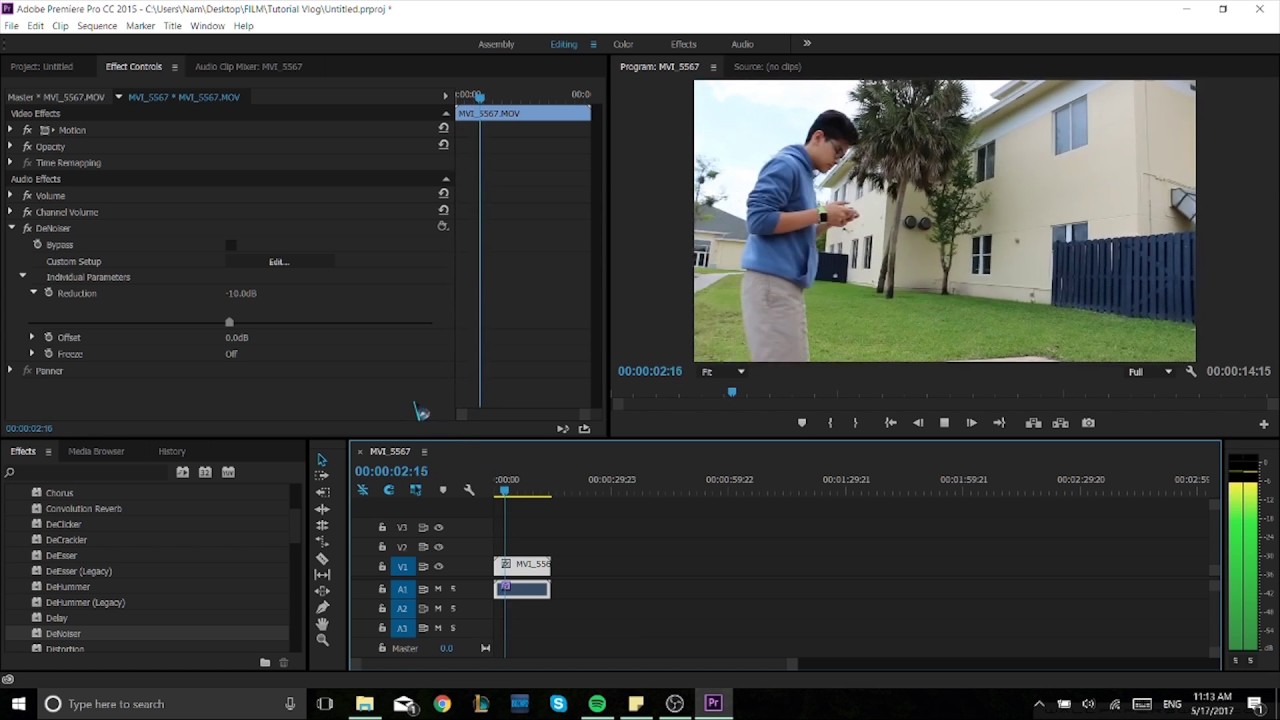The width and height of the screenshot is (1280, 720).
Task: Open Spotify from the taskbar
Action: click(597, 704)
